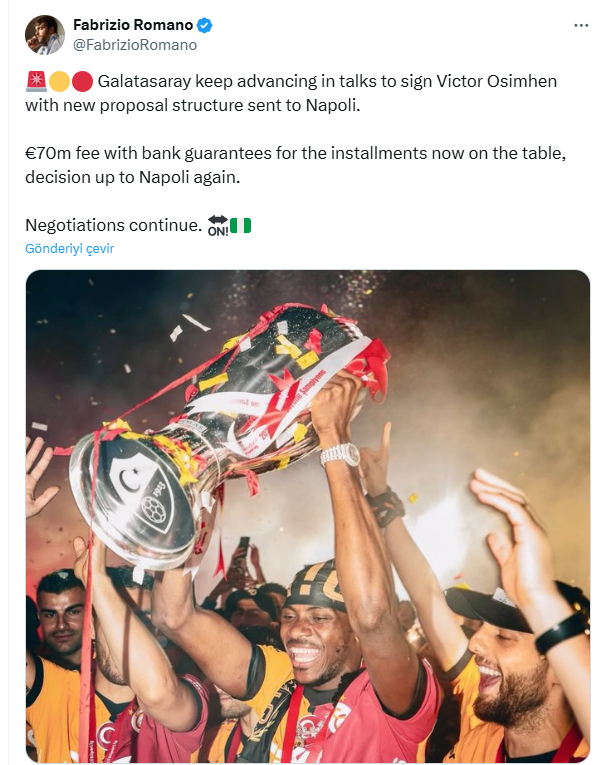The image size is (604, 765).
Task: Click the red siren emoji
Action: pyautogui.click(x=36, y=81)
